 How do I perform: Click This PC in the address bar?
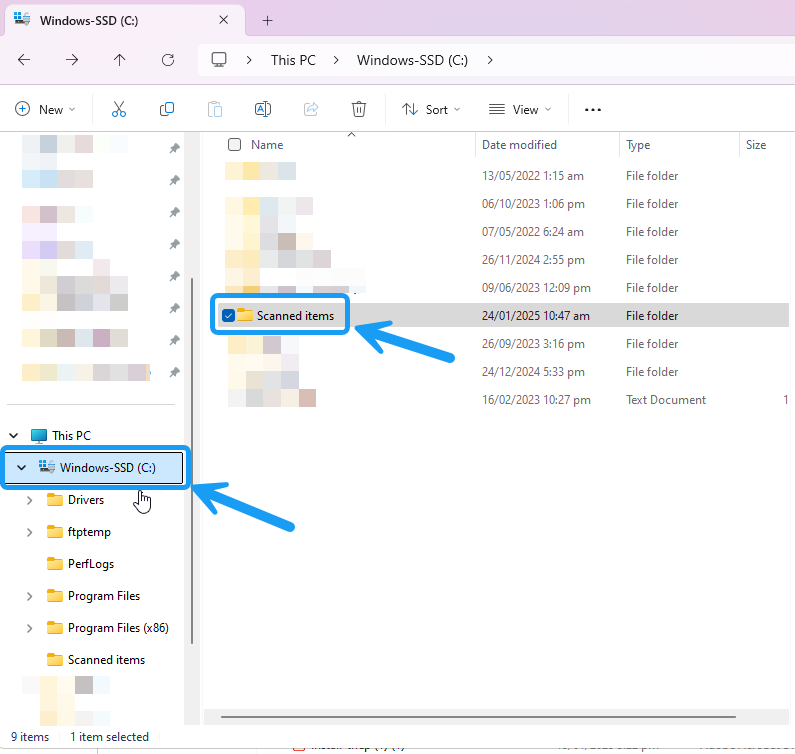[x=293, y=60]
